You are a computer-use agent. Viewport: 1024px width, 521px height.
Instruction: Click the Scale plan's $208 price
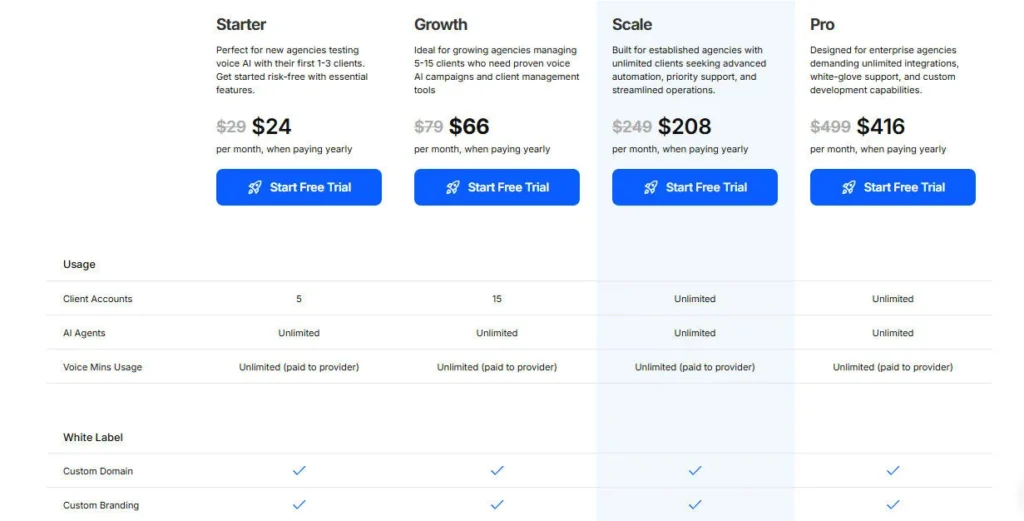(x=685, y=126)
